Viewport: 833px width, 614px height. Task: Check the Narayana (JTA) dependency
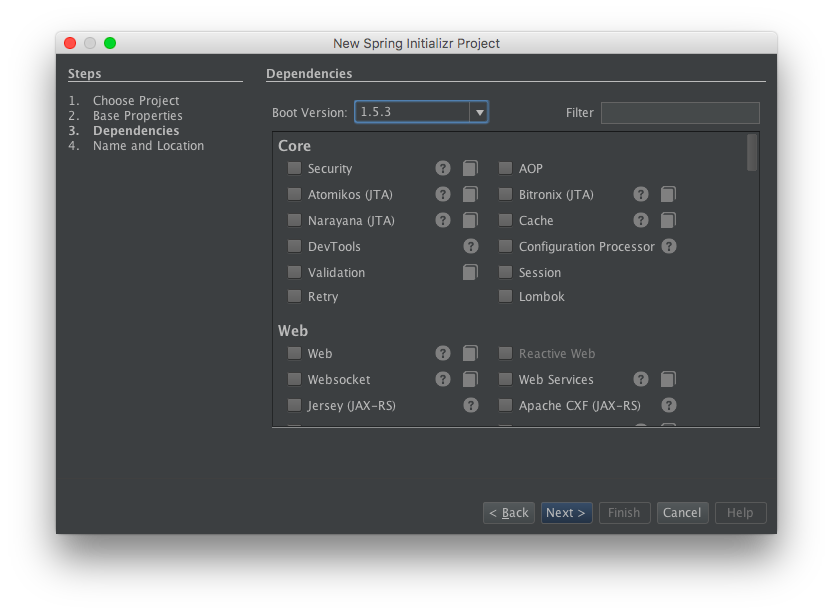(x=294, y=220)
